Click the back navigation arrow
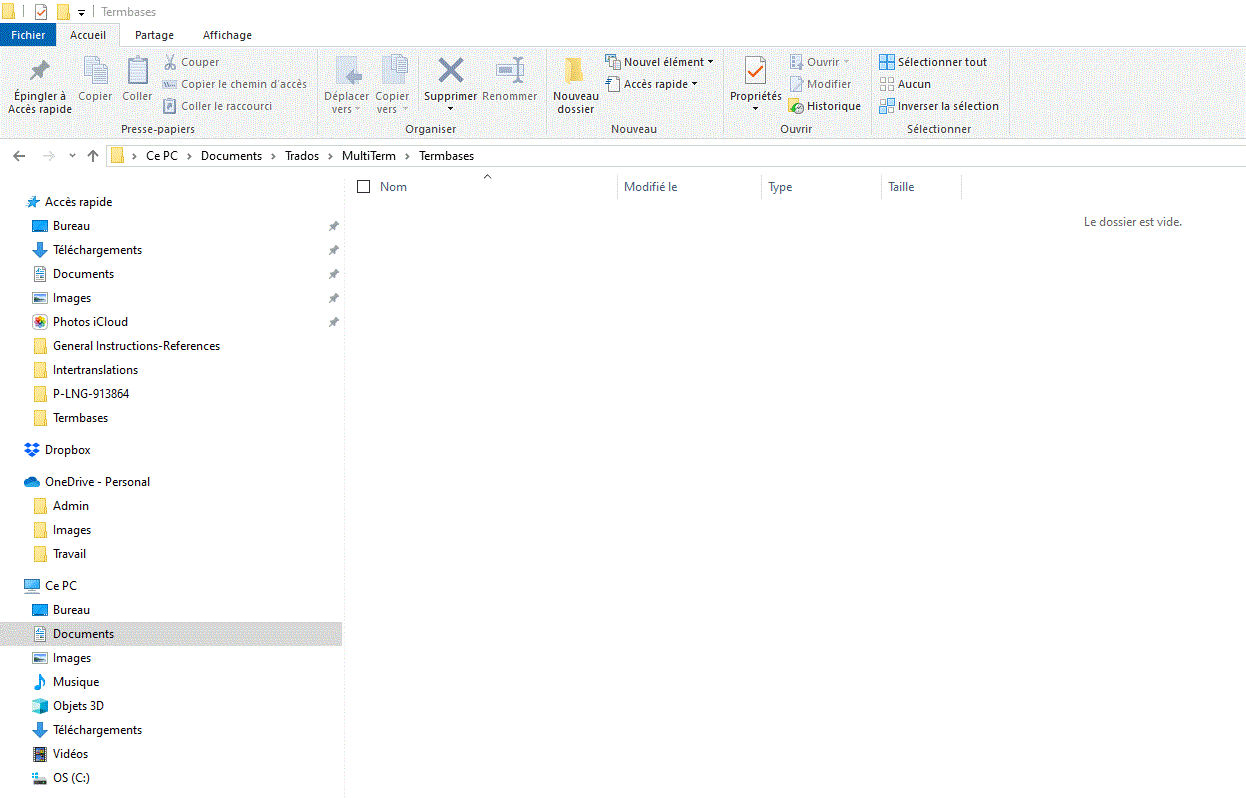Image resolution: width=1246 pixels, height=798 pixels. [18, 155]
